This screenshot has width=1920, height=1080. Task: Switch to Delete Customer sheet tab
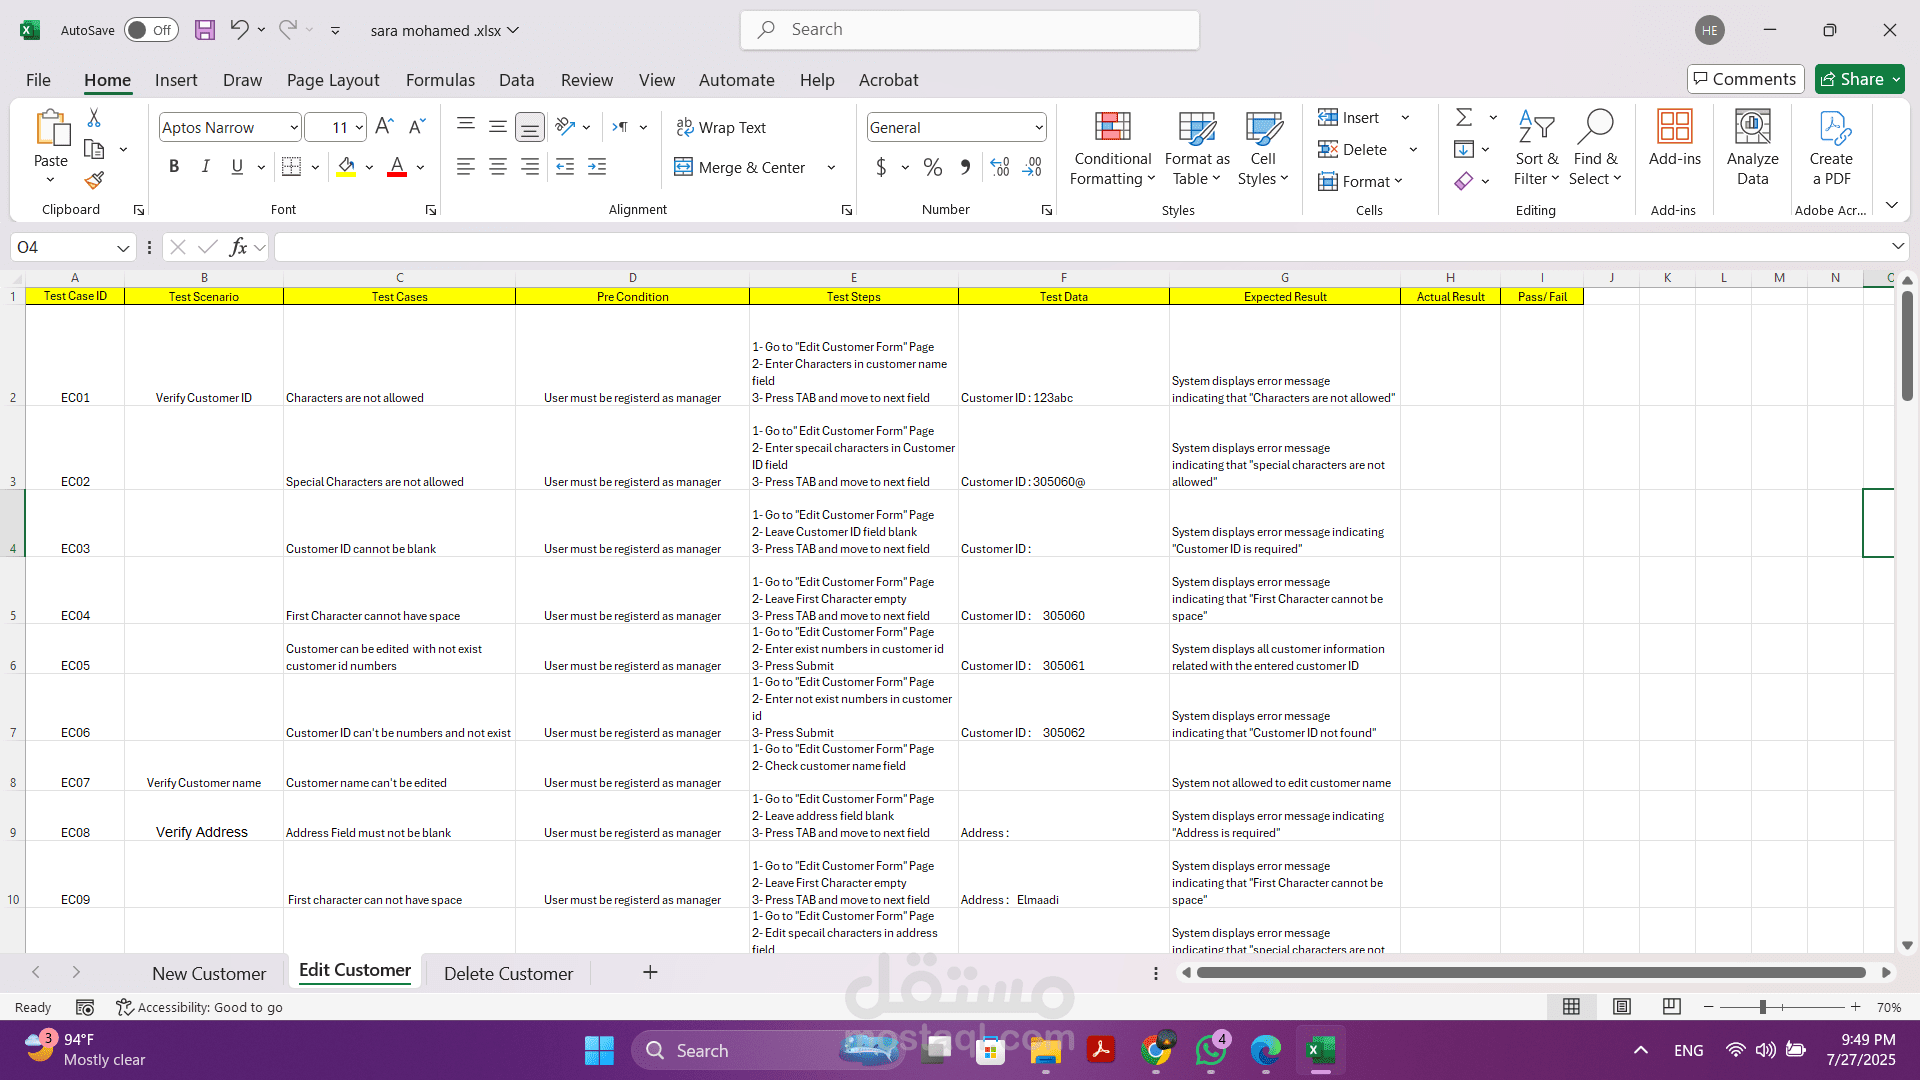click(508, 973)
